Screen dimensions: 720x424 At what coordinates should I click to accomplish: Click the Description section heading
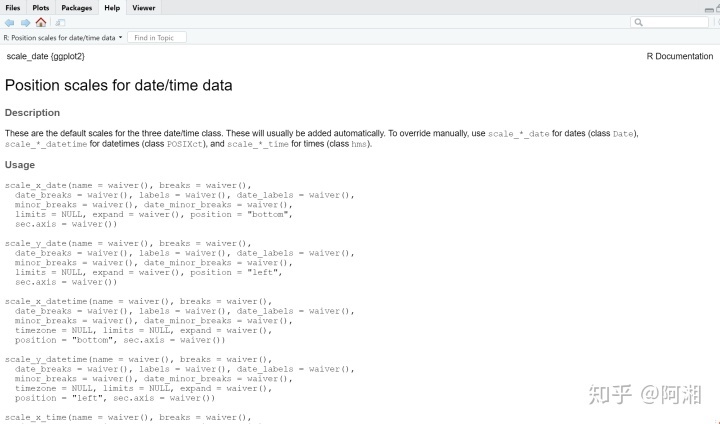pos(32,113)
